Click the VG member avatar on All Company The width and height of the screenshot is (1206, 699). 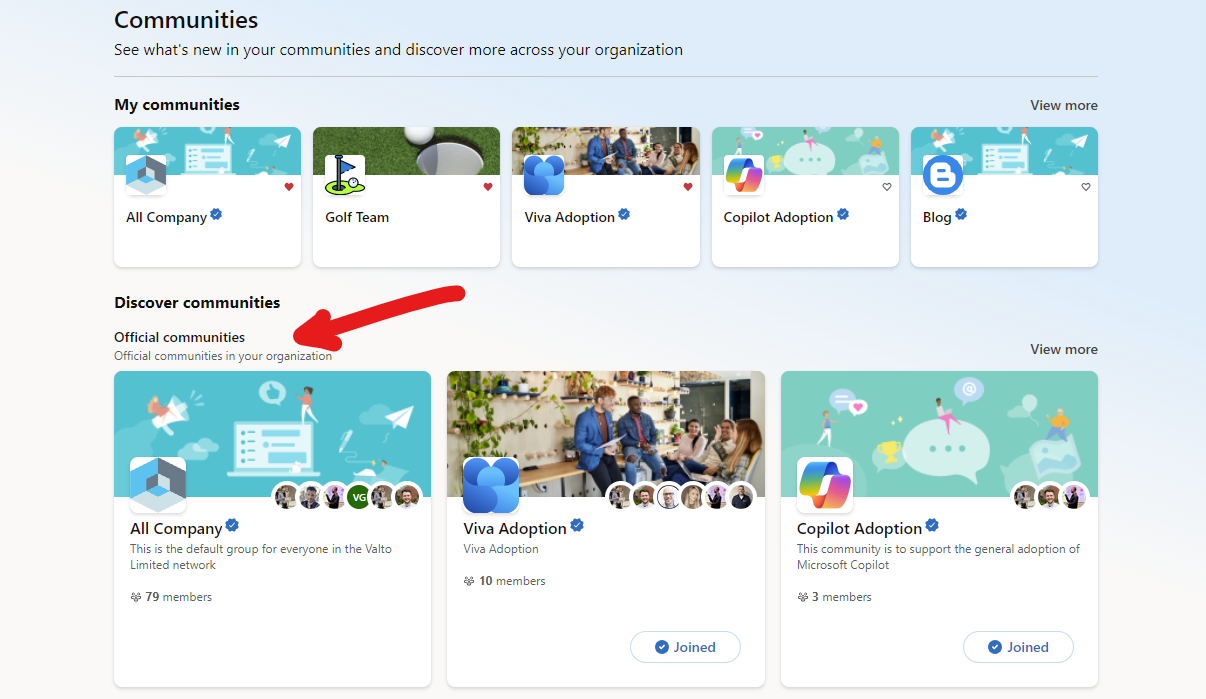pyautogui.click(x=359, y=496)
